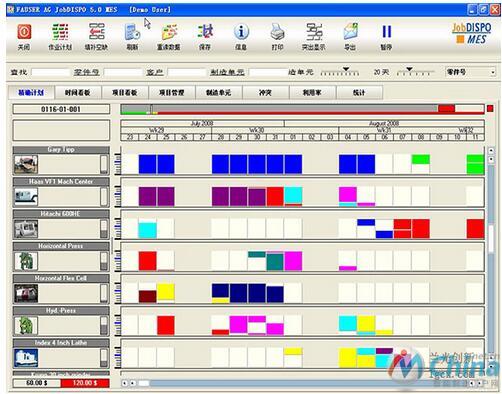Click the green block on Gary Tipp row

[x=421, y=159]
